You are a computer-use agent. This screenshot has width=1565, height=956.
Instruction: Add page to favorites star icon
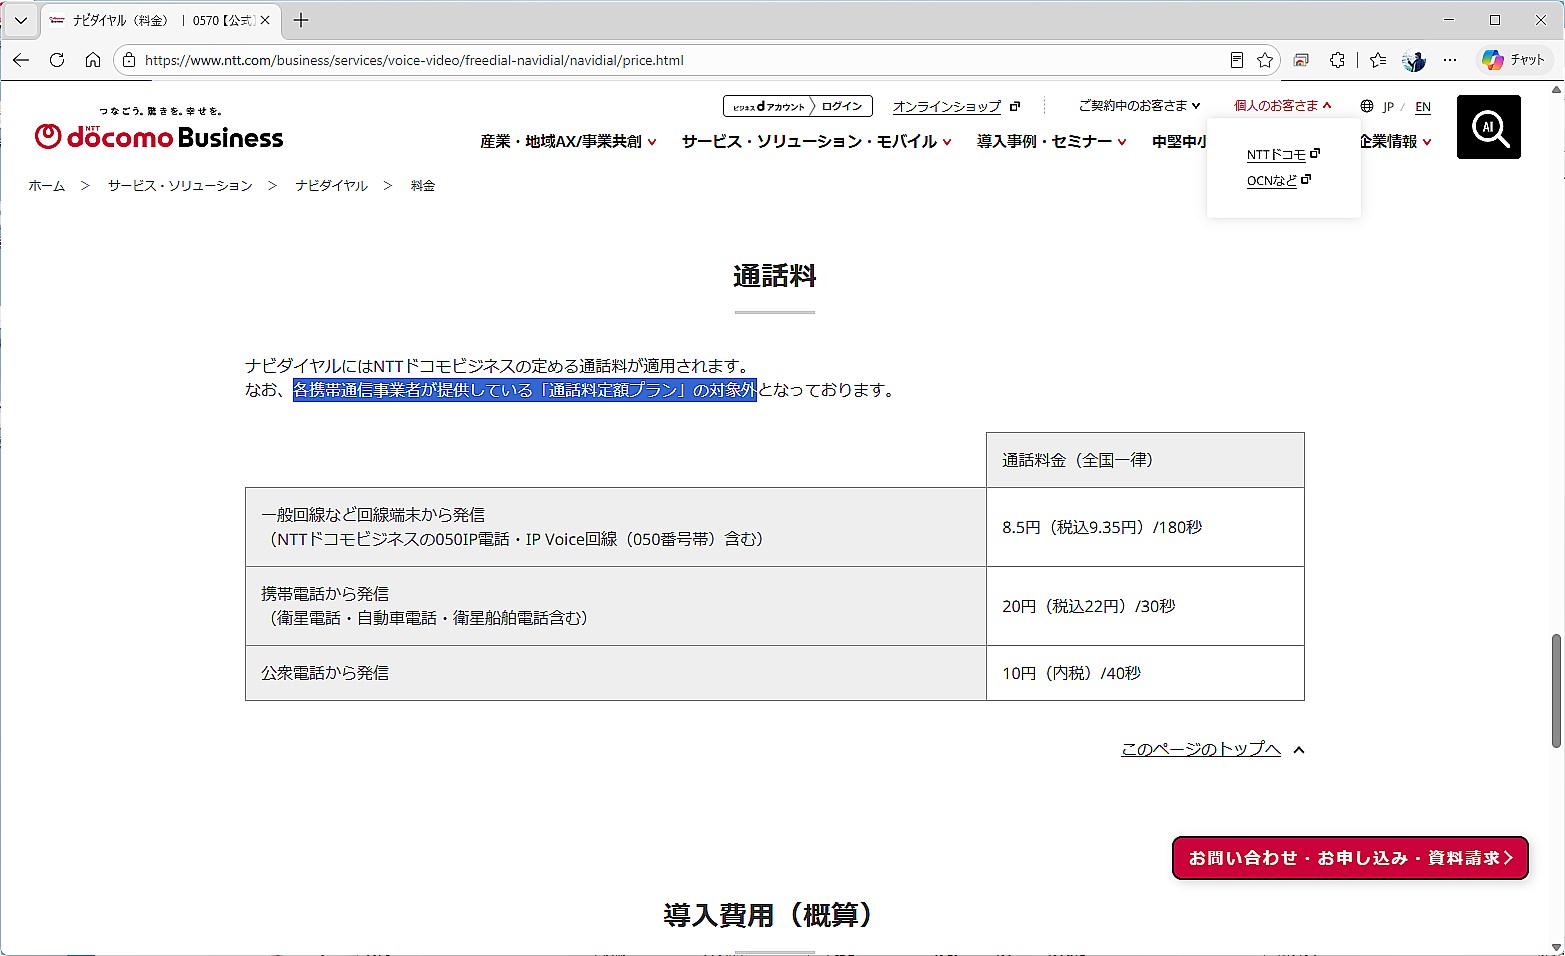coord(1265,60)
